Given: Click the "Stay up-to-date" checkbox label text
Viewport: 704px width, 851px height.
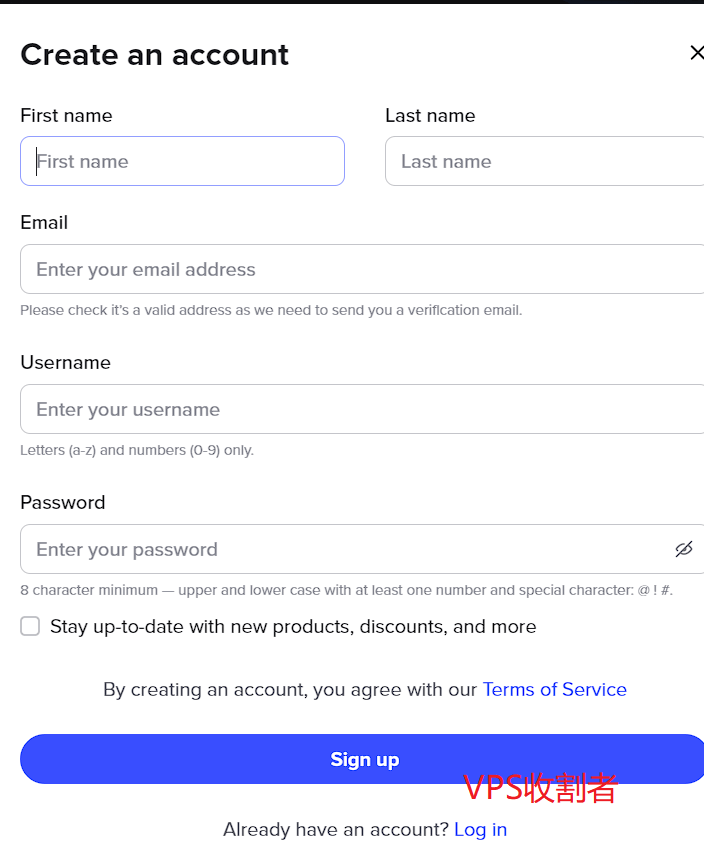Looking at the screenshot, I should [293, 627].
